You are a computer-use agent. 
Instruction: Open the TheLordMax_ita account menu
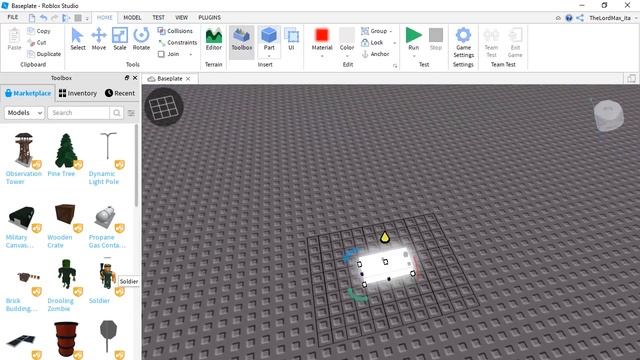[612, 18]
